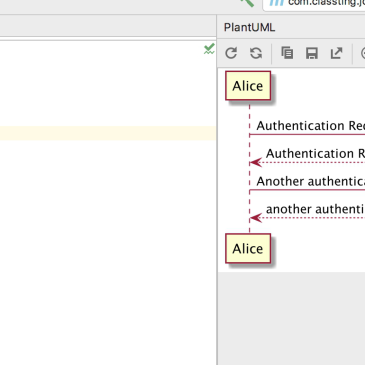Open the green checkmark inspections indicator
The image size is (365, 365).
(209, 49)
